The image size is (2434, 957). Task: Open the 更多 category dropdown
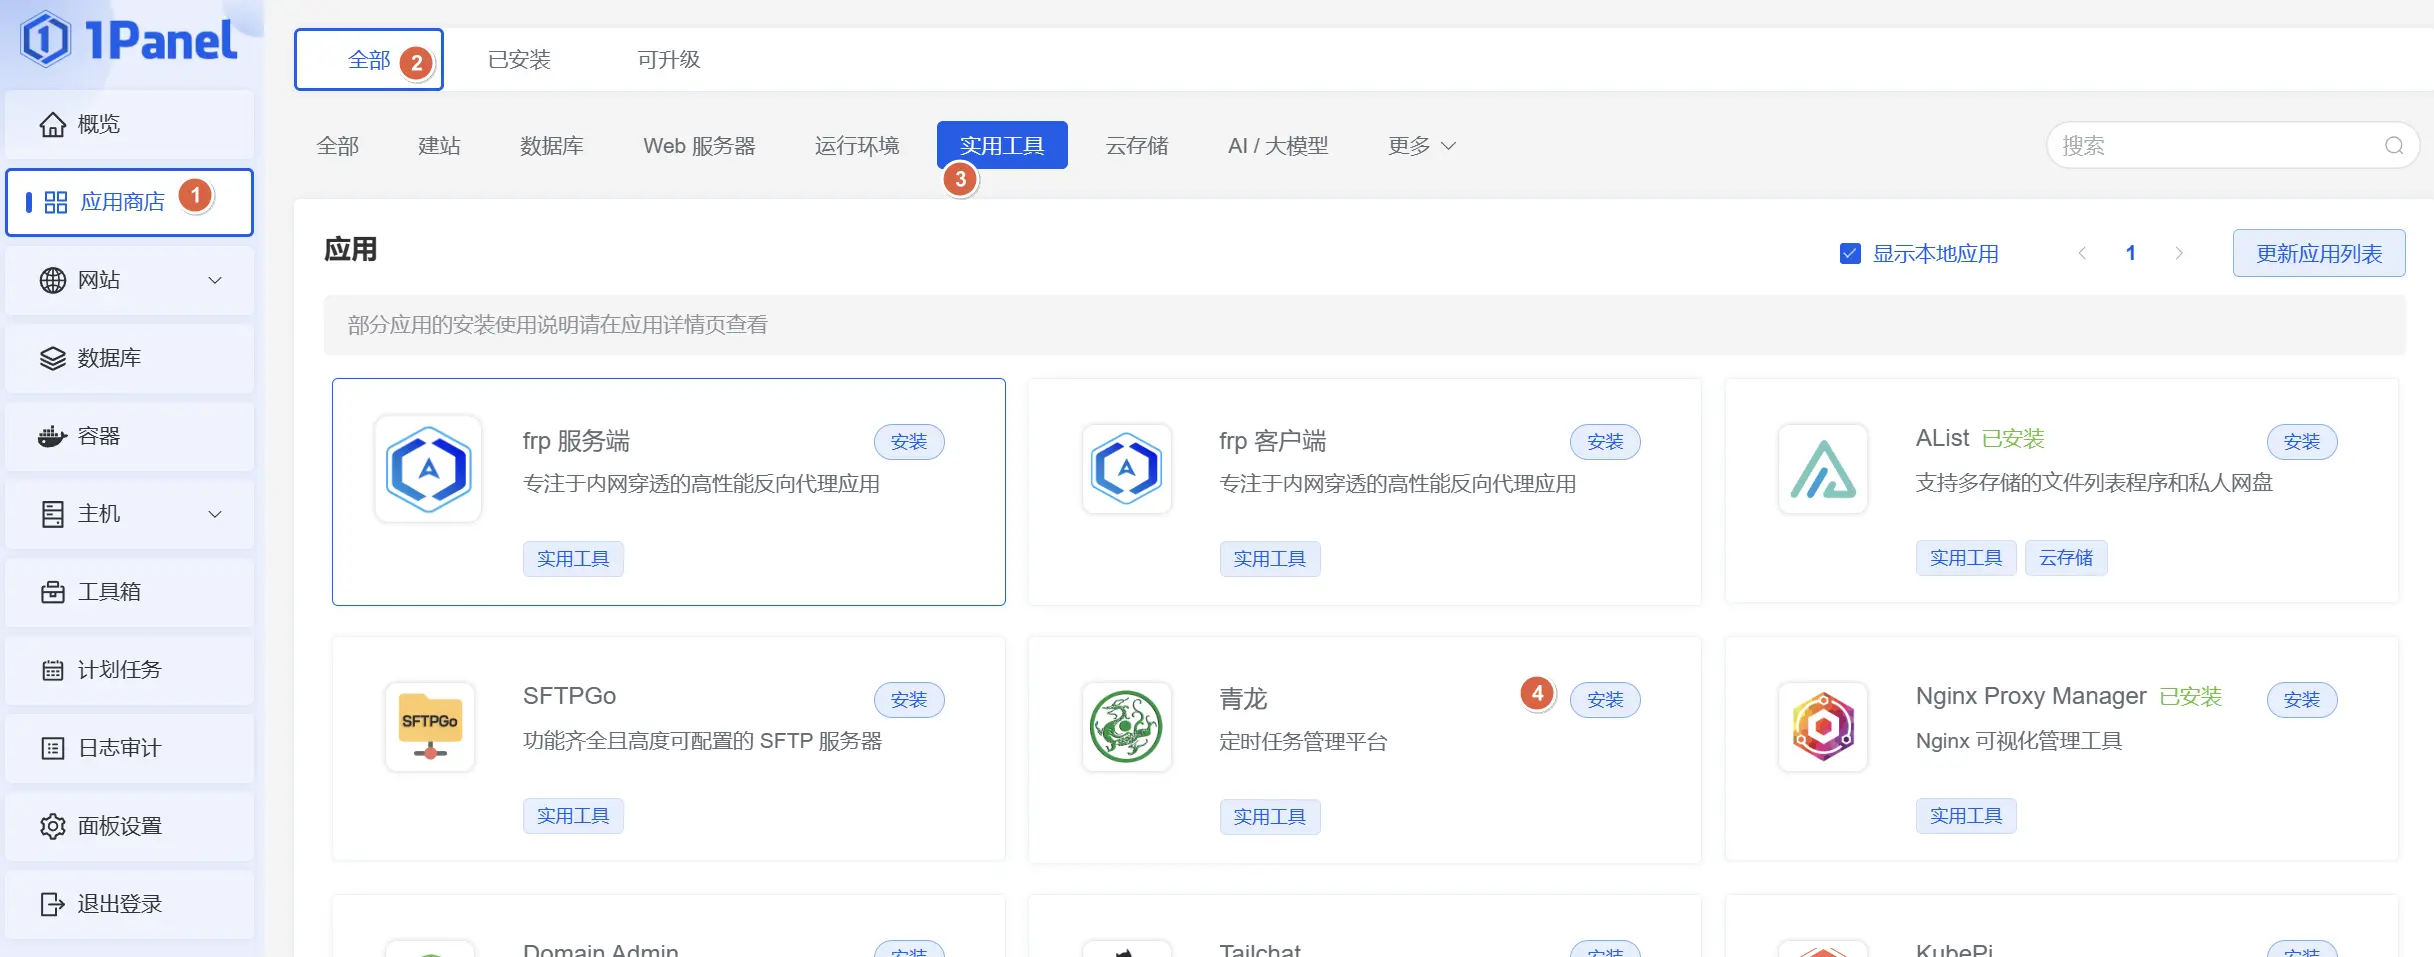click(1421, 146)
